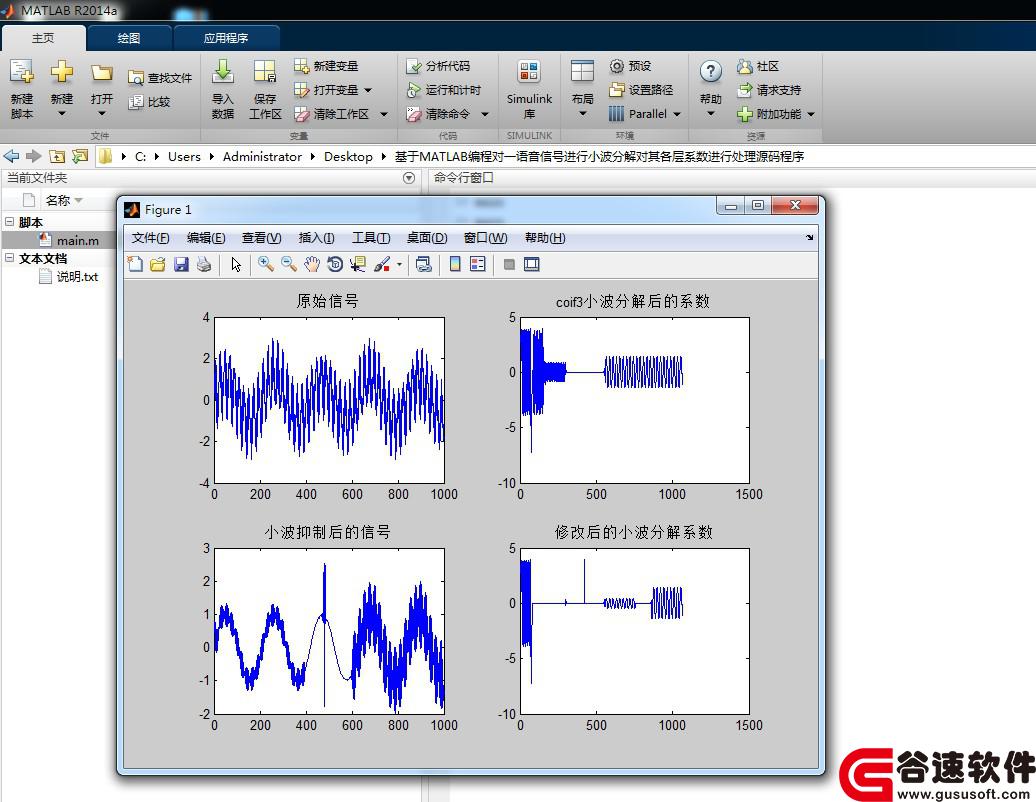Image resolution: width=1036 pixels, height=802 pixels.
Task: Click the Compare files icon
Action: (135, 102)
